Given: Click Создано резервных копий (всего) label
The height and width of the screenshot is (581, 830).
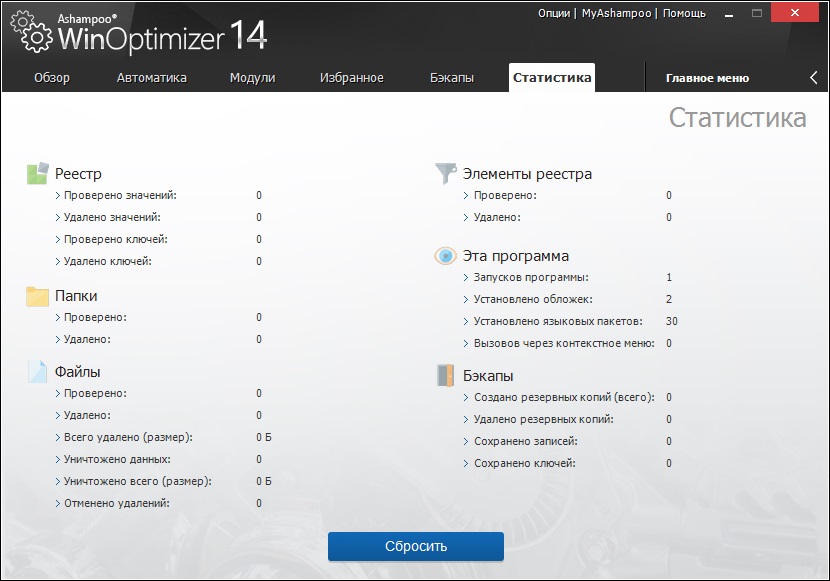Looking at the screenshot, I should pos(564,397).
